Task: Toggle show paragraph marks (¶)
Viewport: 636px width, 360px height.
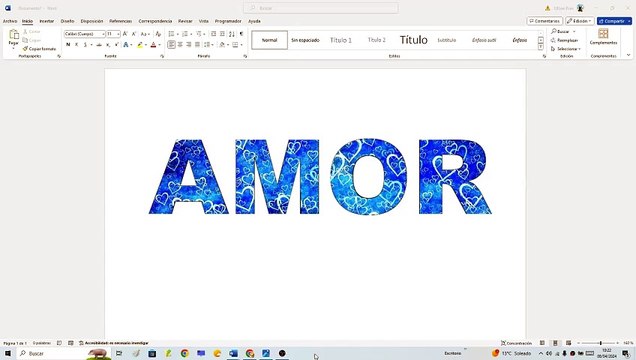Action: (241, 34)
